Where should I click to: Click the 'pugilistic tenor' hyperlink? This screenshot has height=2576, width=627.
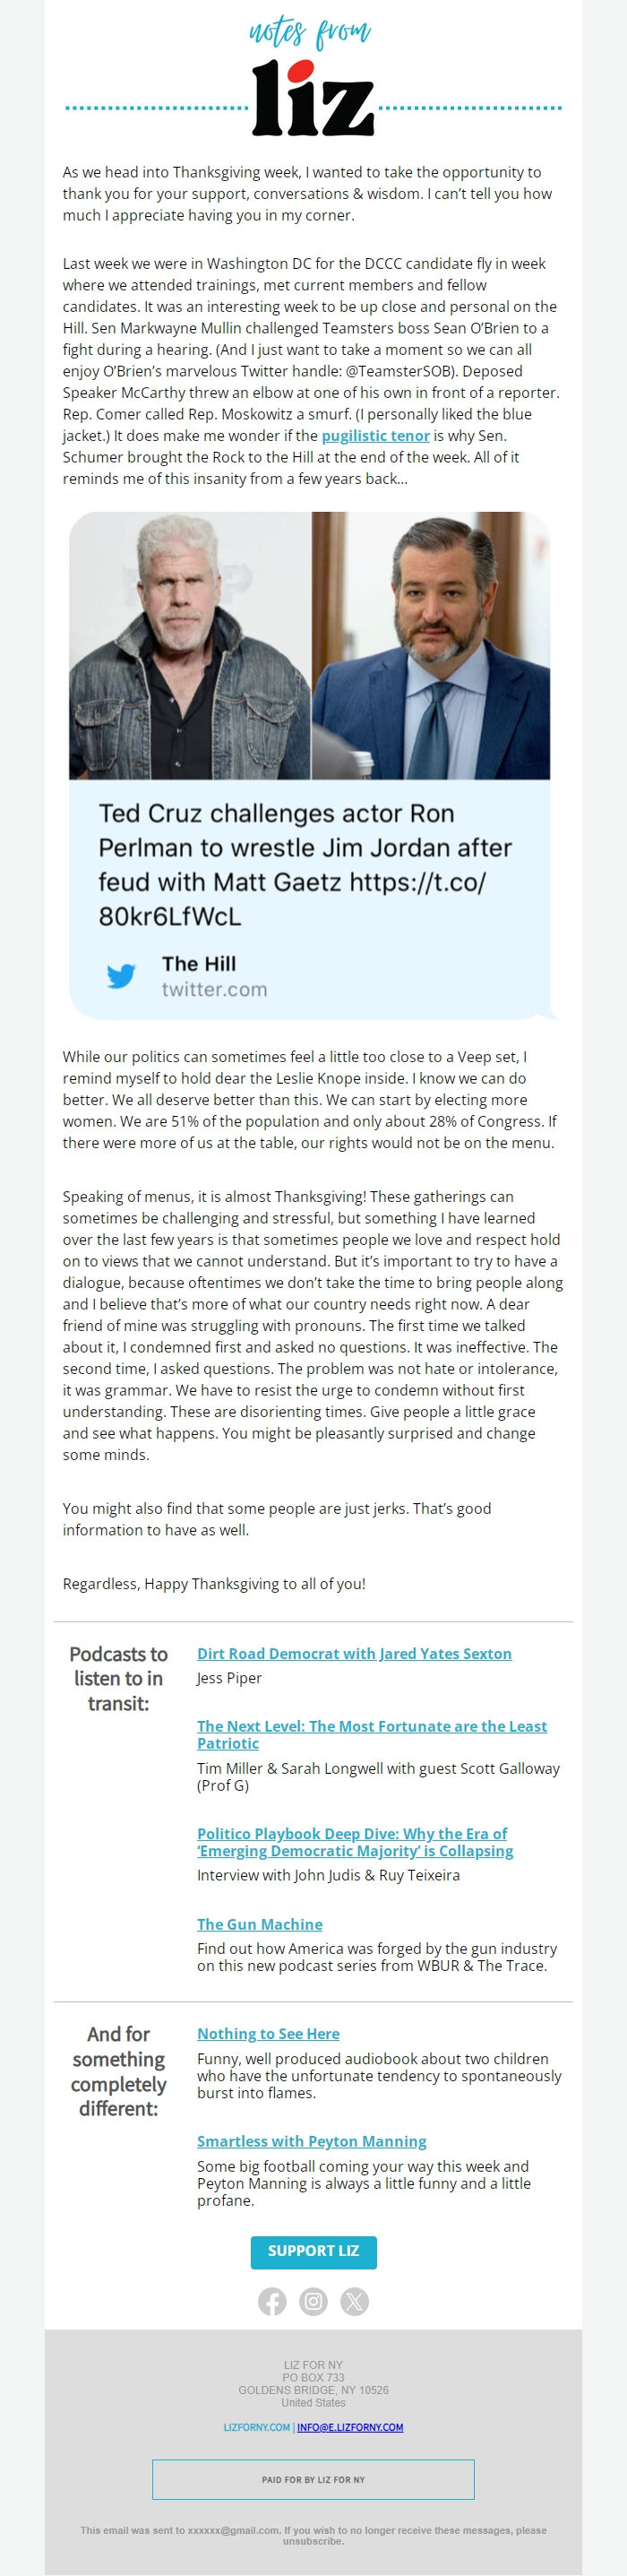374,436
